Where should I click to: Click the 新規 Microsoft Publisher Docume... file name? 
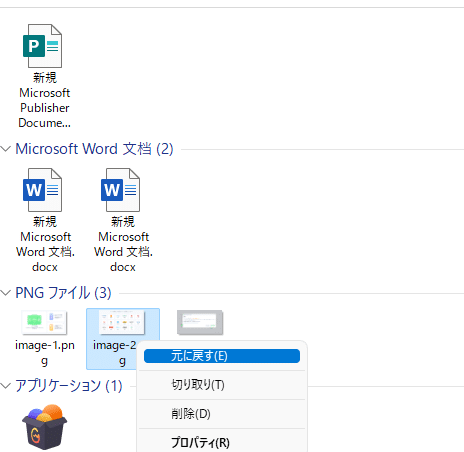tap(45, 100)
